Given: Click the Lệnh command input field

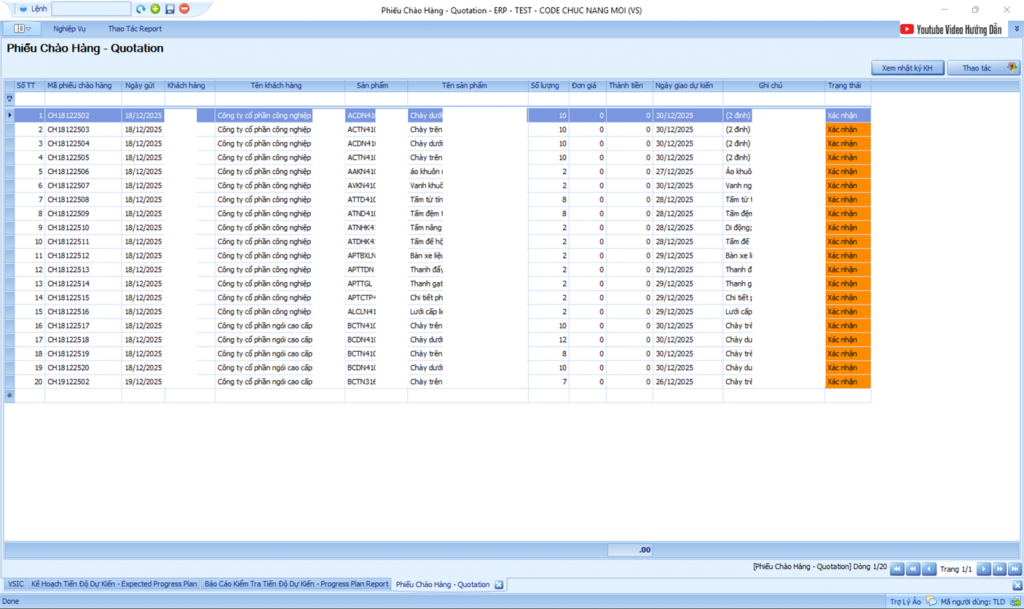Looking at the screenshot, I should click(91, 9).
